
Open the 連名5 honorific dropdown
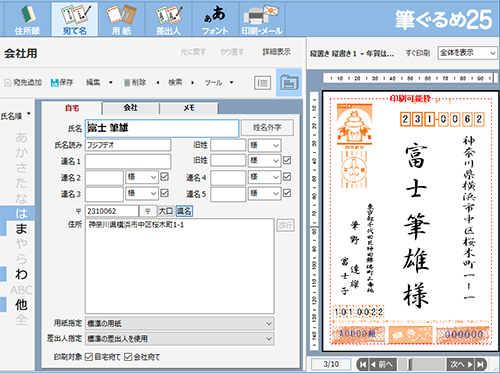(x=265, y=193)
